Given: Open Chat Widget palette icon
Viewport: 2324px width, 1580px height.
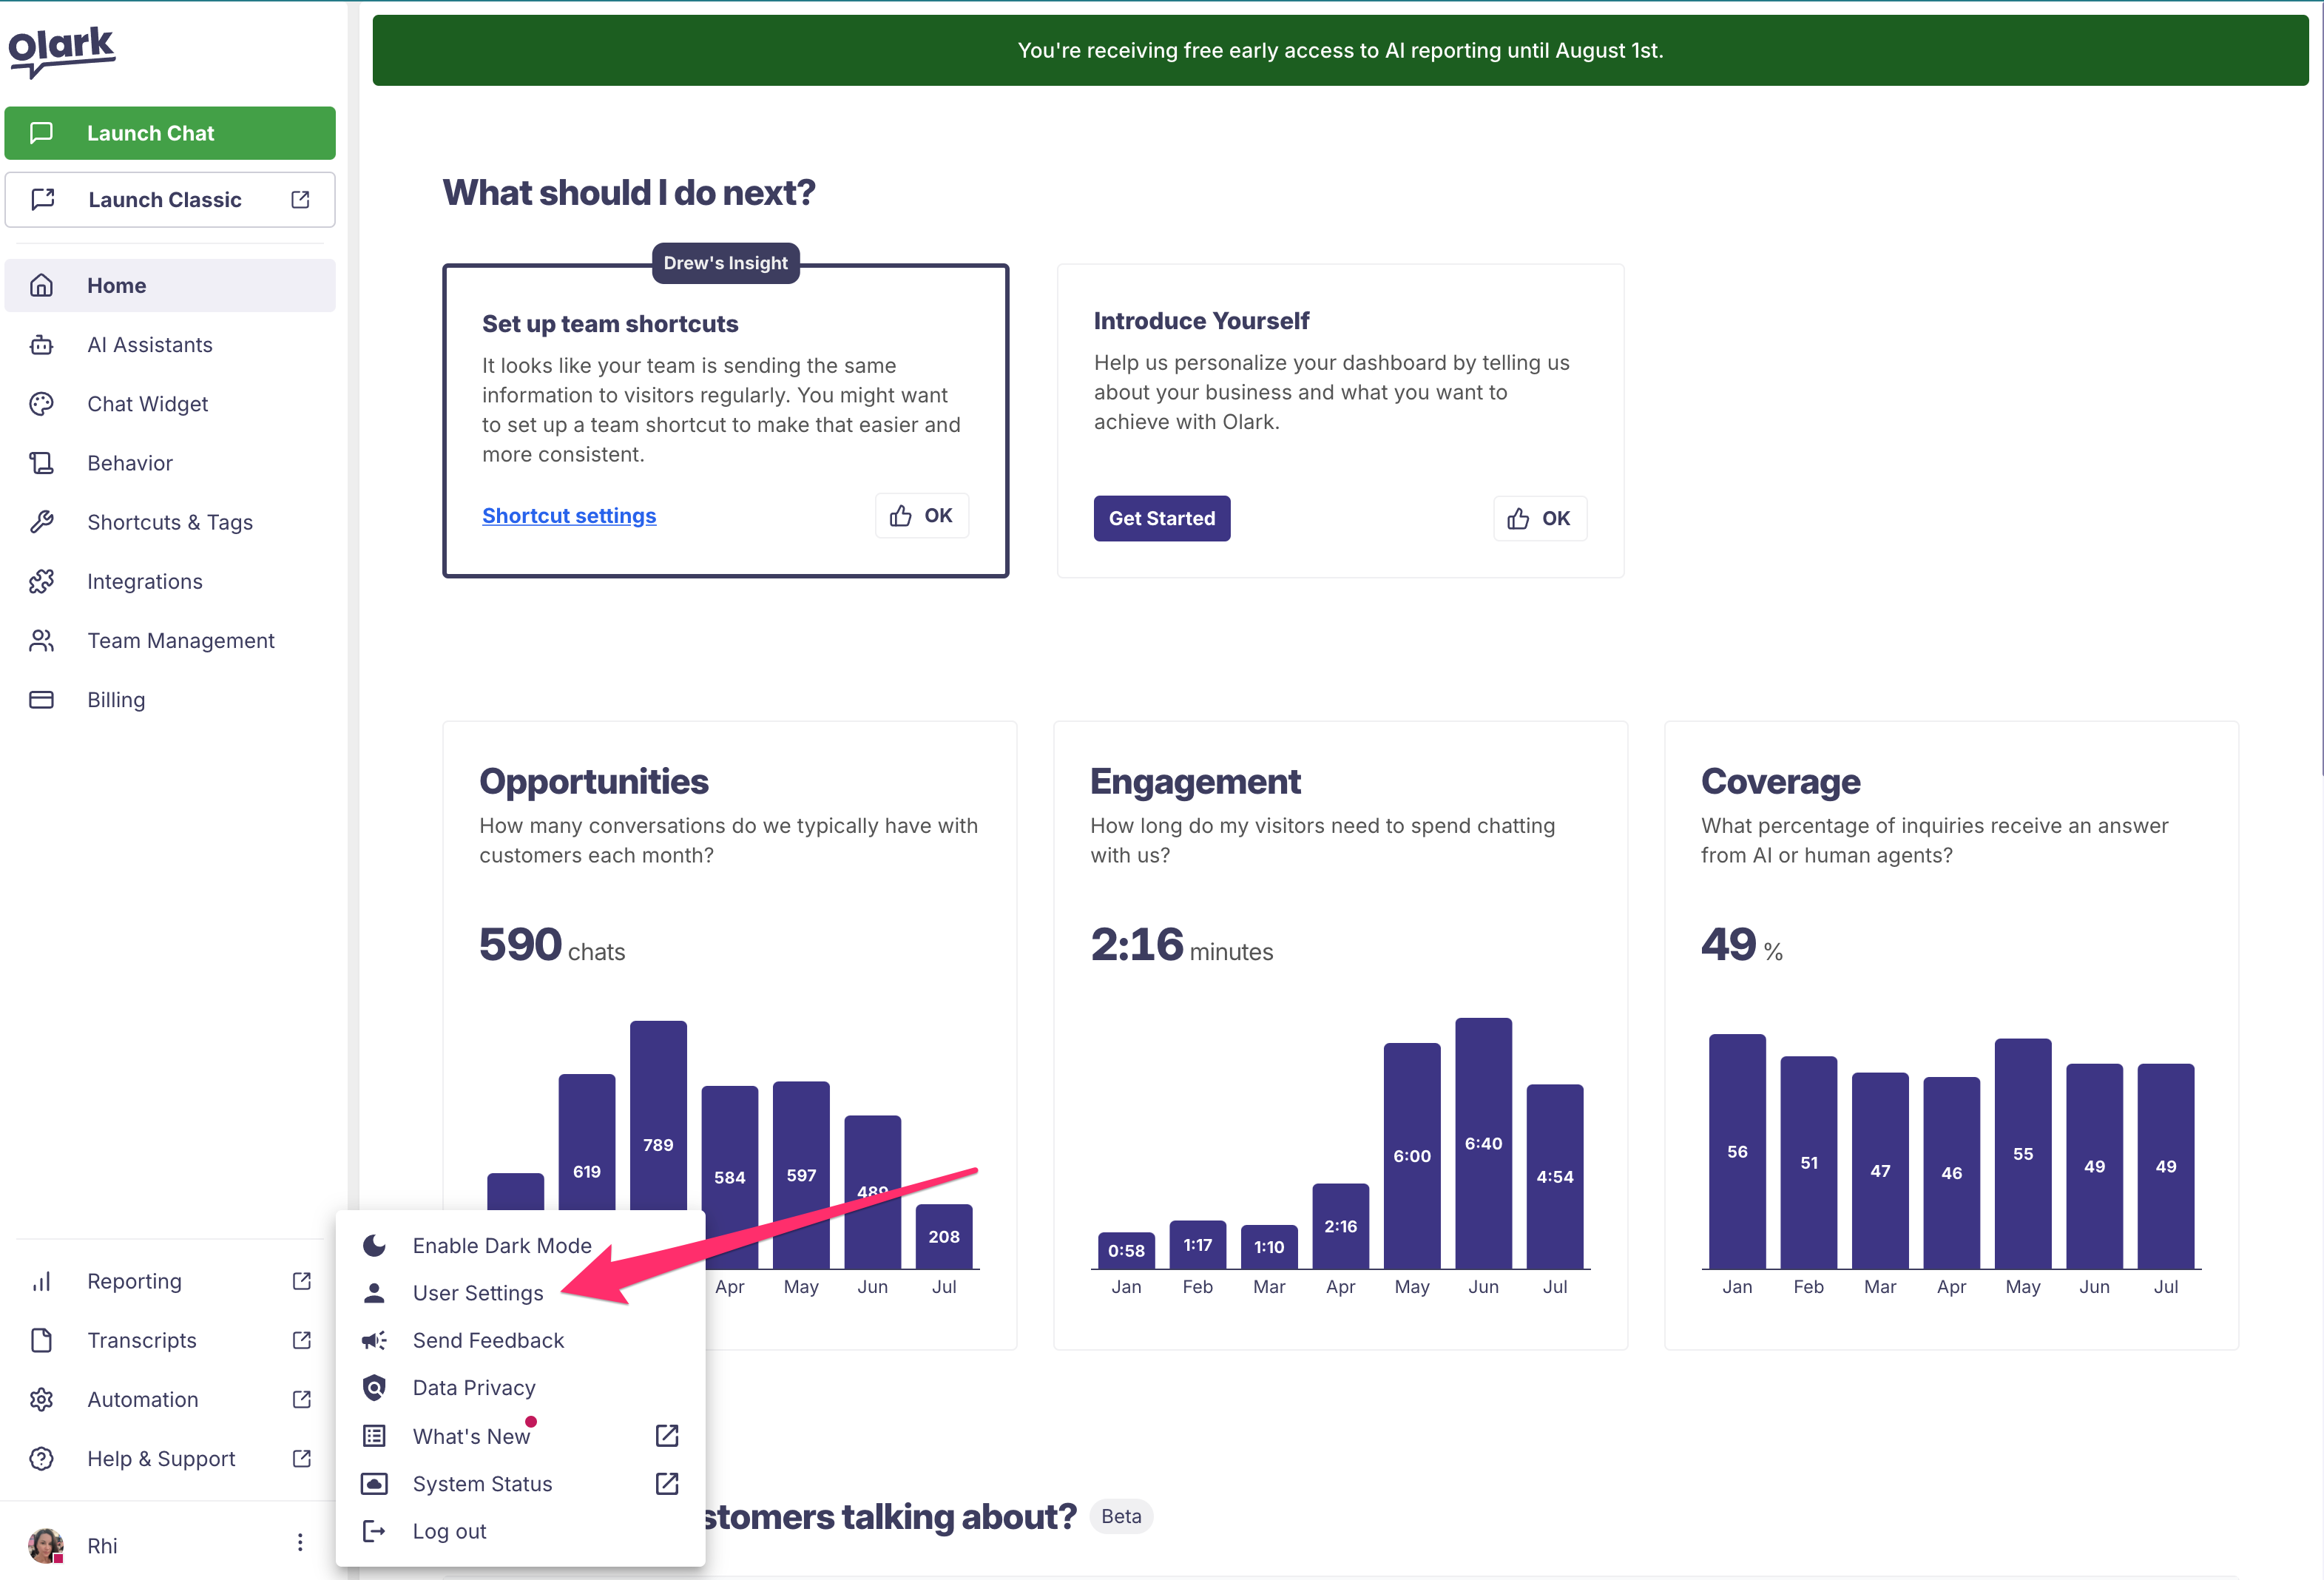Looking at the screenshot, I should (41, 404).
